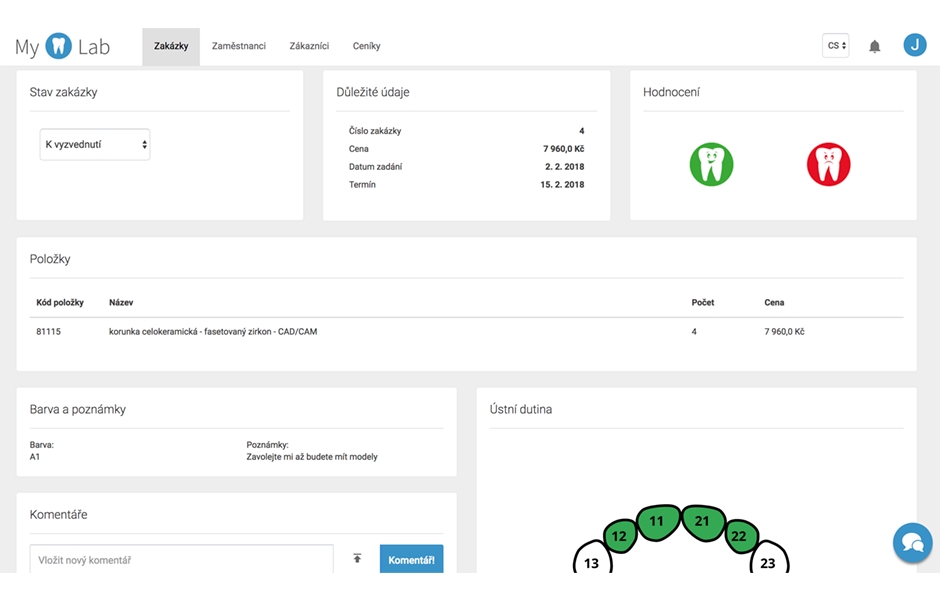Screen dimensions: 940x600
Task: Rate order with green happy tooth
Action: [711, 164]
